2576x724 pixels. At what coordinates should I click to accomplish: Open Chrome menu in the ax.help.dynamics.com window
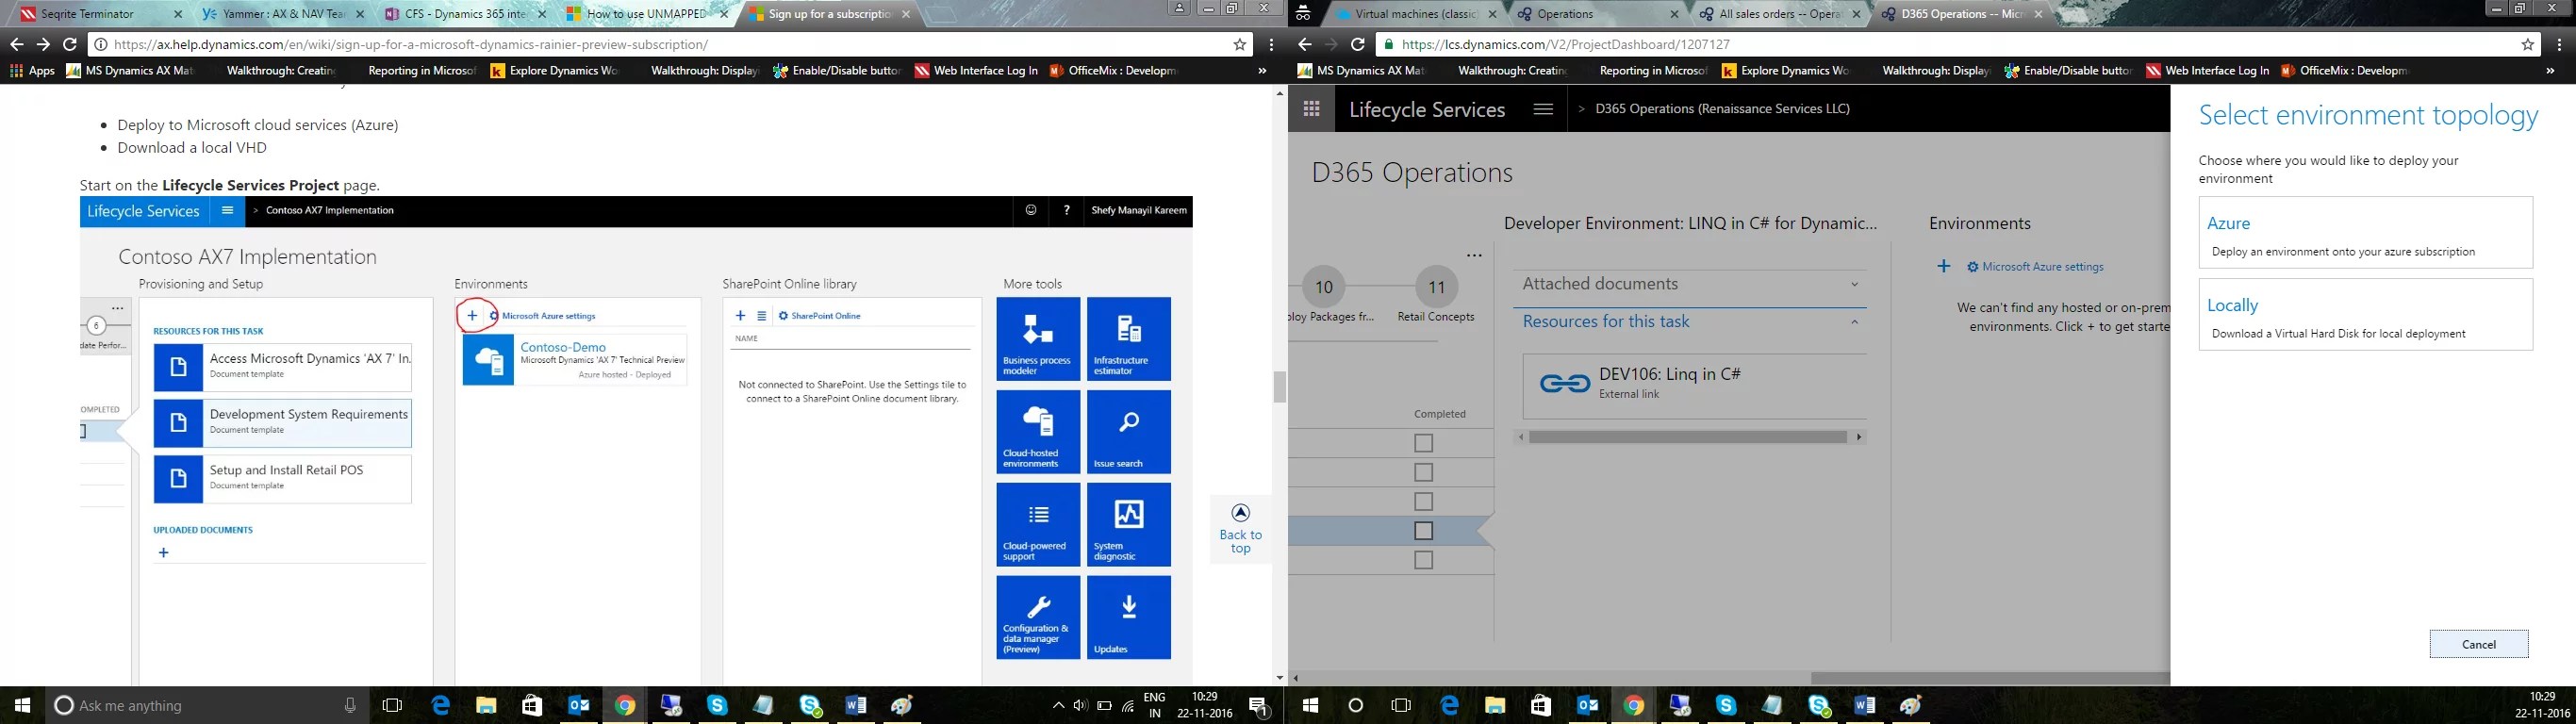(1271, 44)
